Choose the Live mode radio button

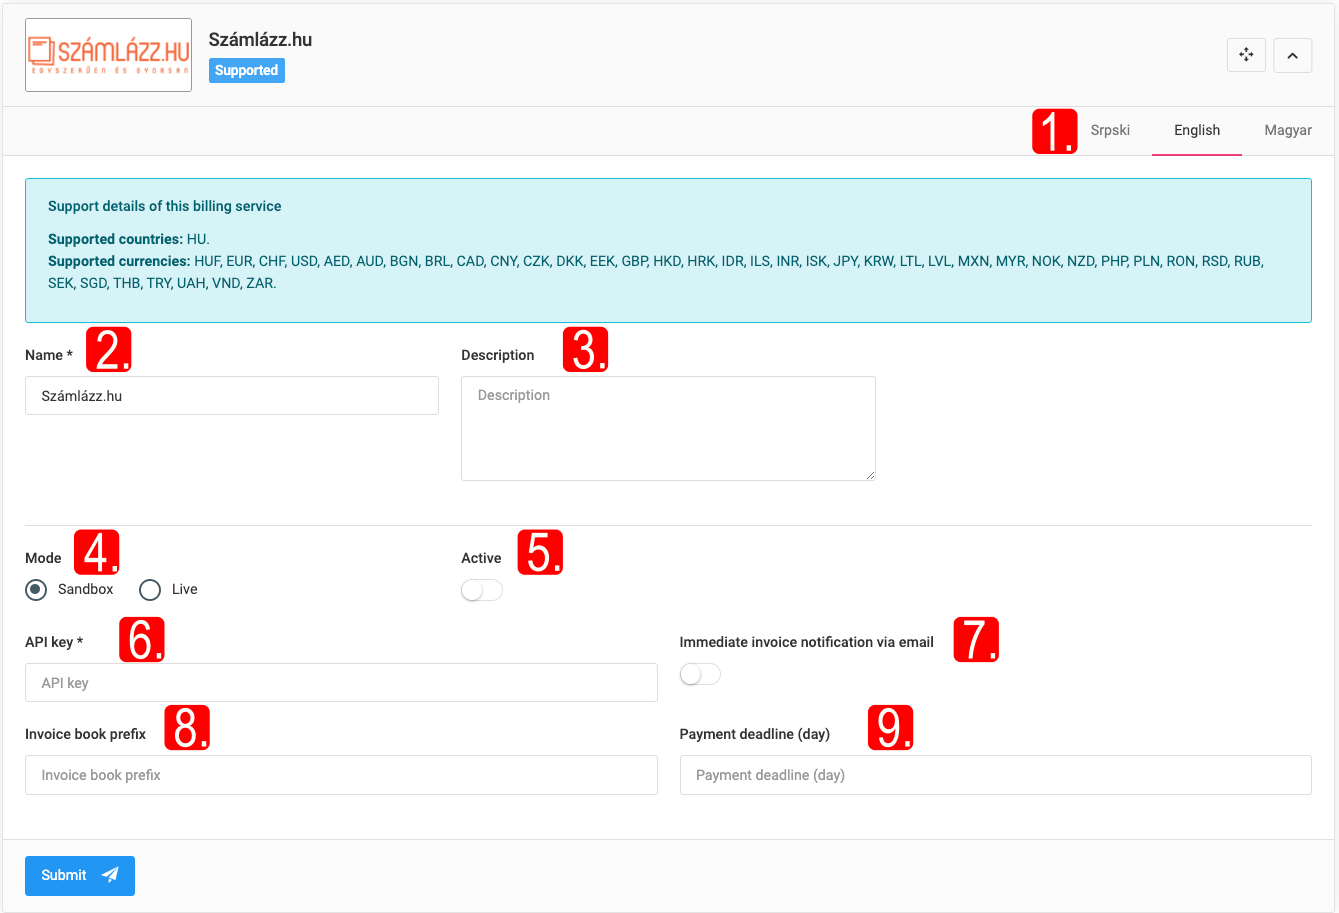pyautogui.click(x=150, y=590)
